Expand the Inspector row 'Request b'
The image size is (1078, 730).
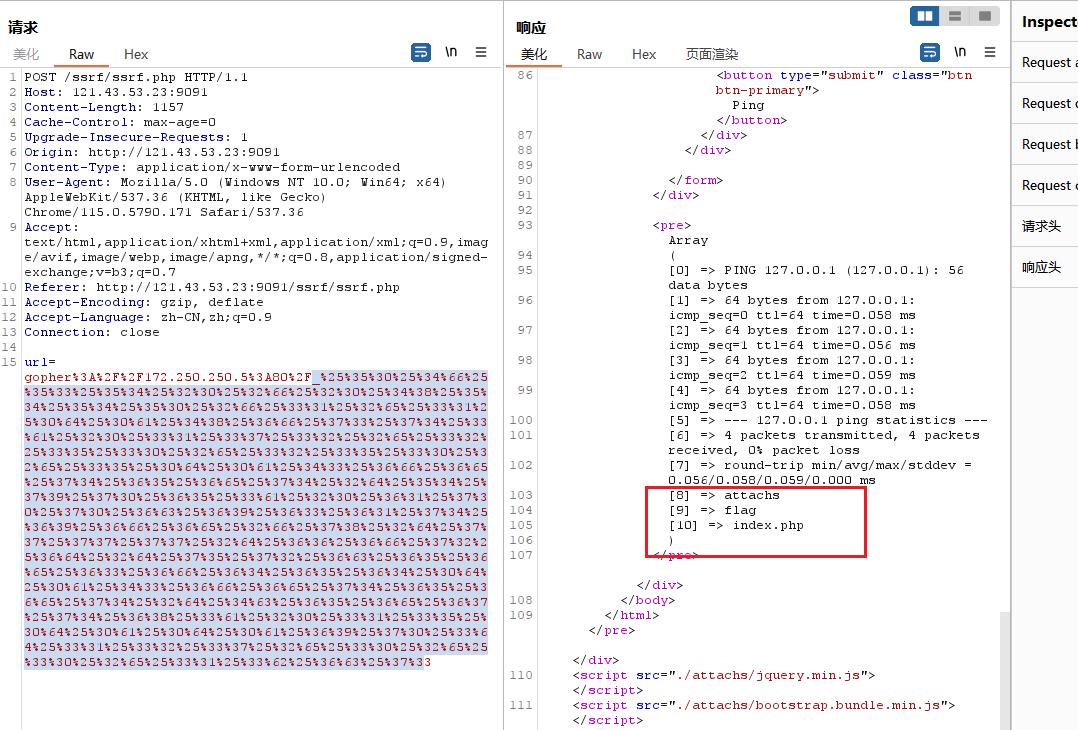coord(1044,144)
